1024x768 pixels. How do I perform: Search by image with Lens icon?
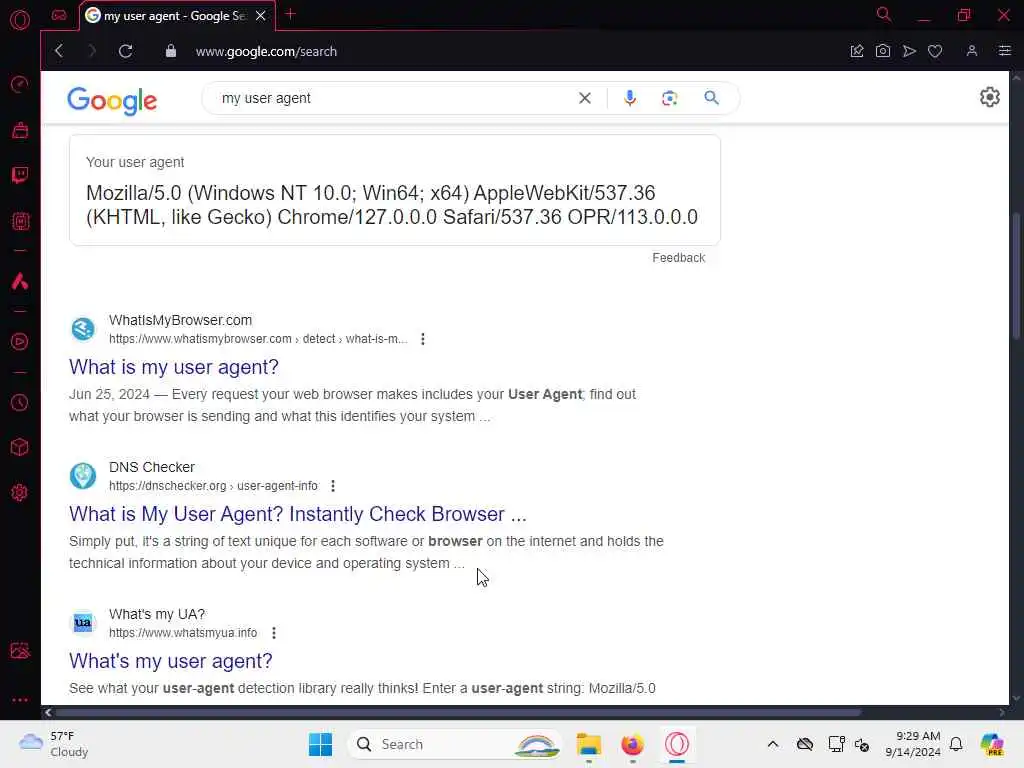[669, 98]
